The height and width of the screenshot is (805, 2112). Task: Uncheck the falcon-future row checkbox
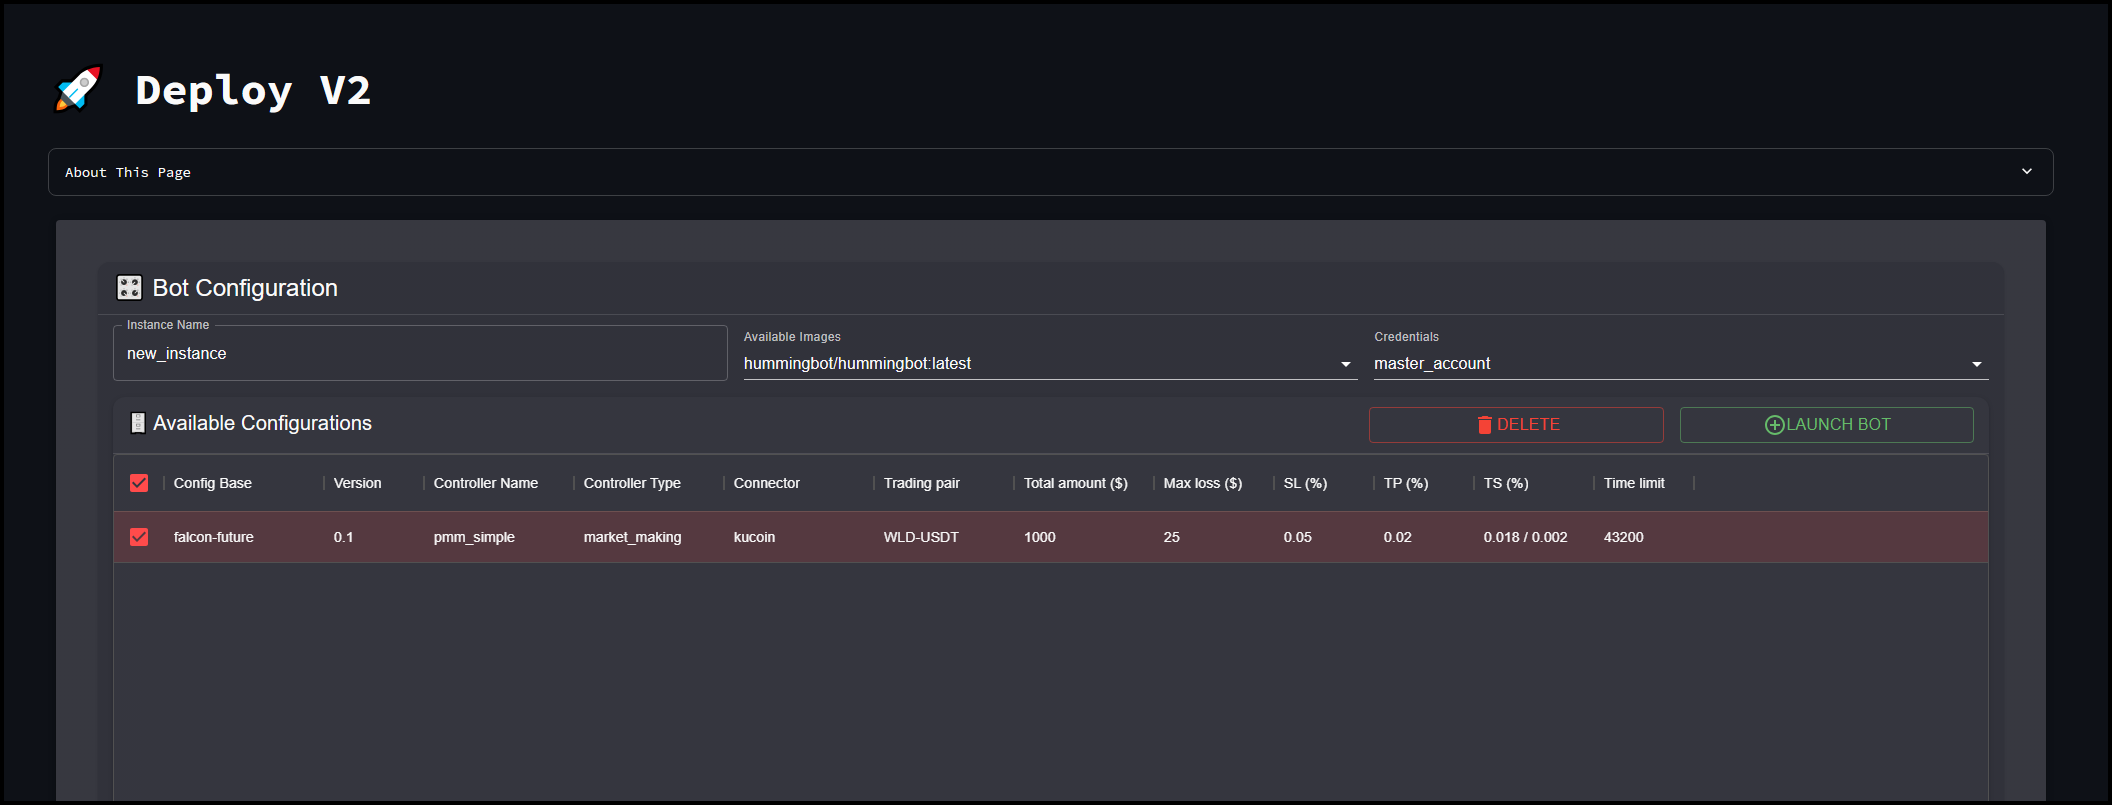pos(139,537)
